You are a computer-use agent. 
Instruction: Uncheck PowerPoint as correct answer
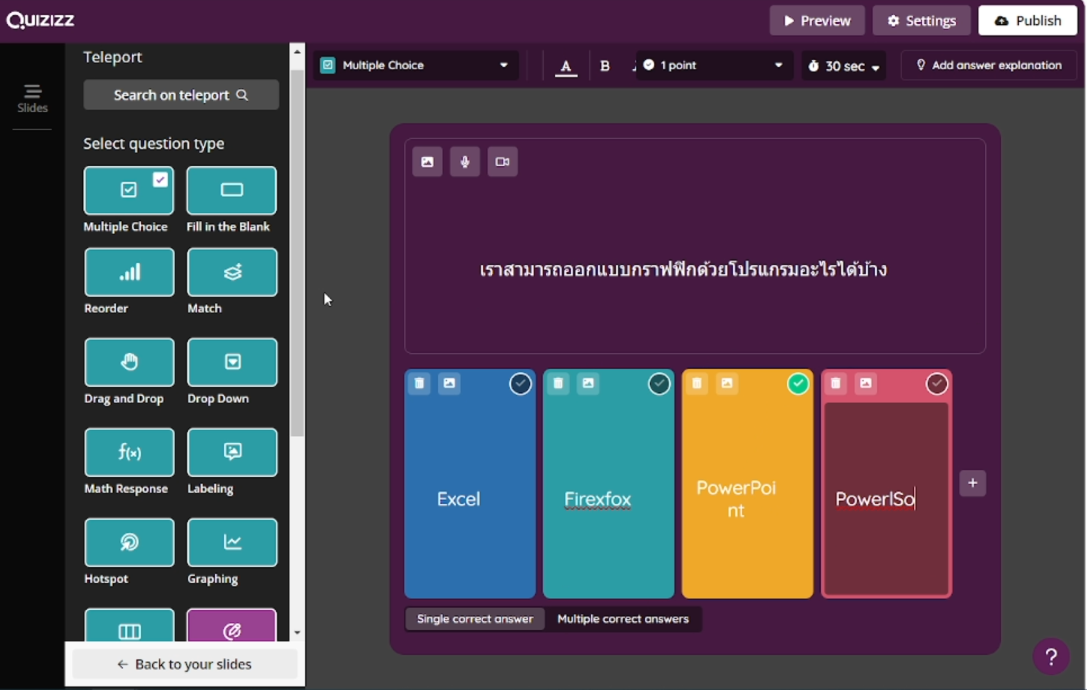pos(798,384)
